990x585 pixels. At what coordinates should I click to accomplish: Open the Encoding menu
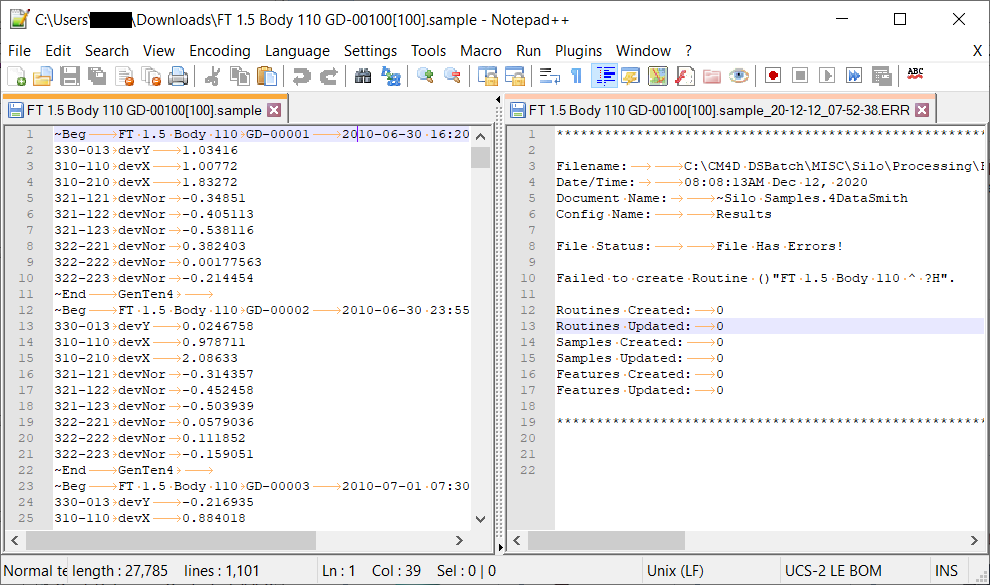pyautogui.click(x=219, y=51)
